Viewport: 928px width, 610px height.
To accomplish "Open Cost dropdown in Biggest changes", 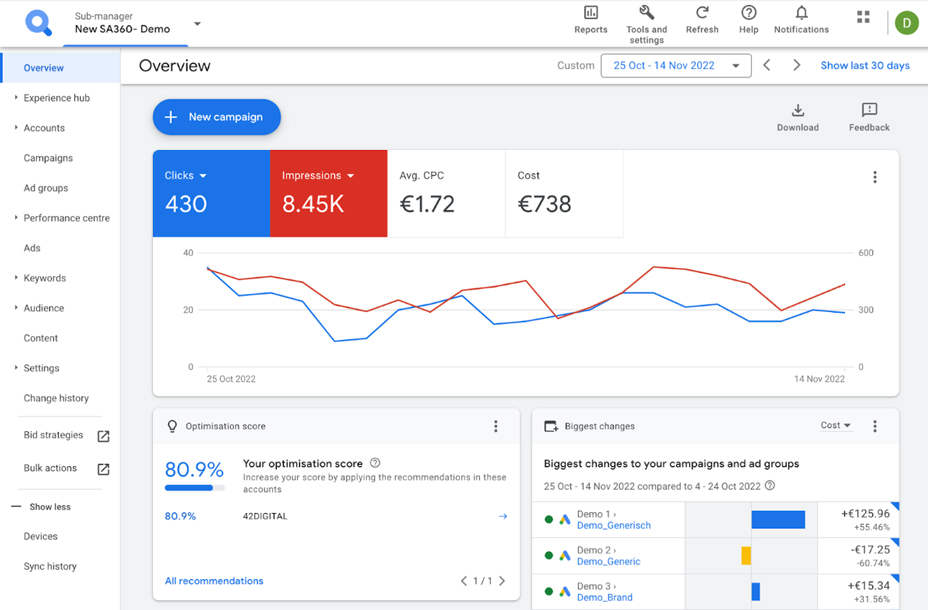I will click(x=836, y=425).
